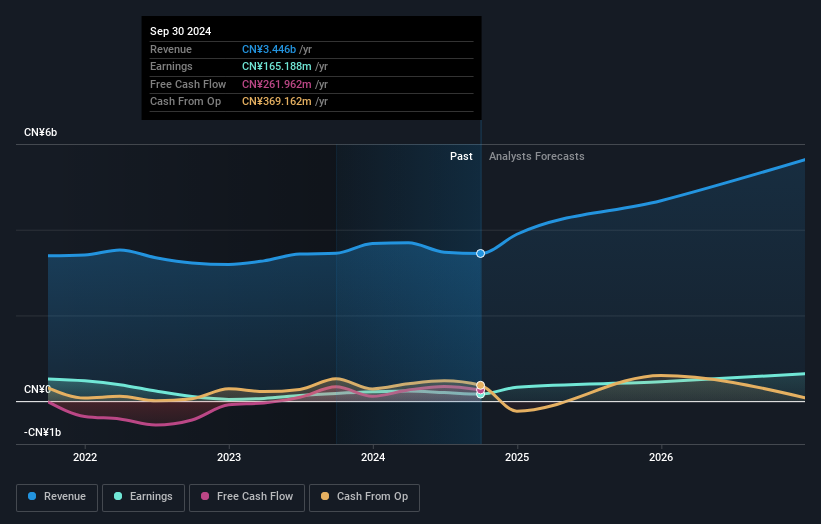Click the 2023 x-axis label
Screen dimensions: 821x524
[229, 457]
